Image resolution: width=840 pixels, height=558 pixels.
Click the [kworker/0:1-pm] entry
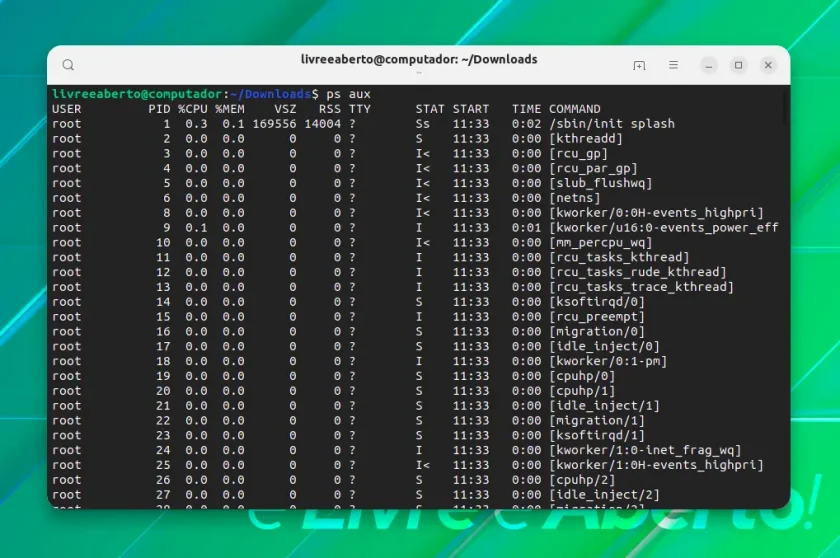pyautogui.click(x=608, y=361)
